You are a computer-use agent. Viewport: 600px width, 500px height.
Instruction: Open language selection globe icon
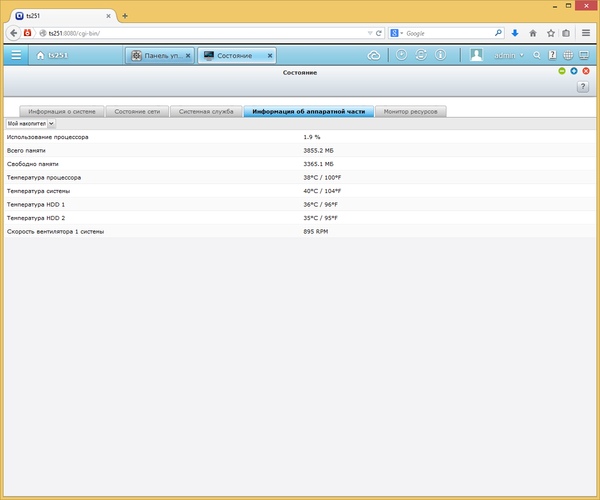tap(568, 55)
